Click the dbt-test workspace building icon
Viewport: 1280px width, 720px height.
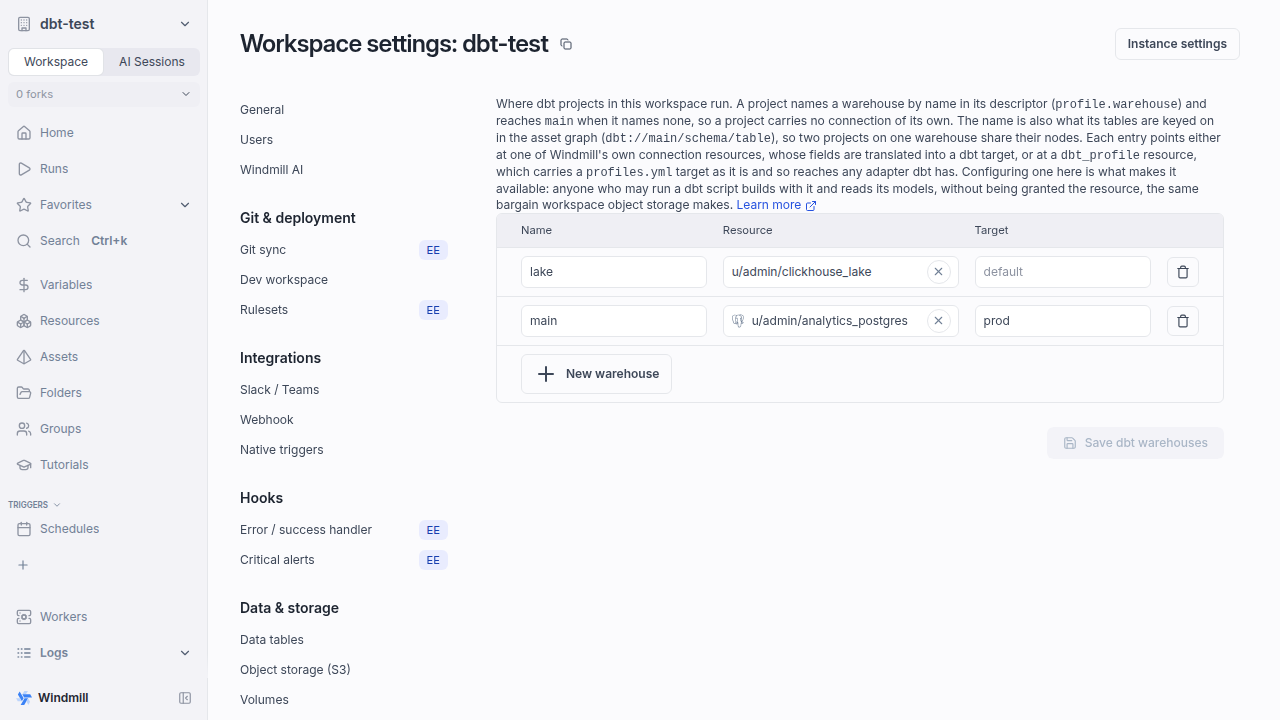pyautogui.click(x=24, y=24)
